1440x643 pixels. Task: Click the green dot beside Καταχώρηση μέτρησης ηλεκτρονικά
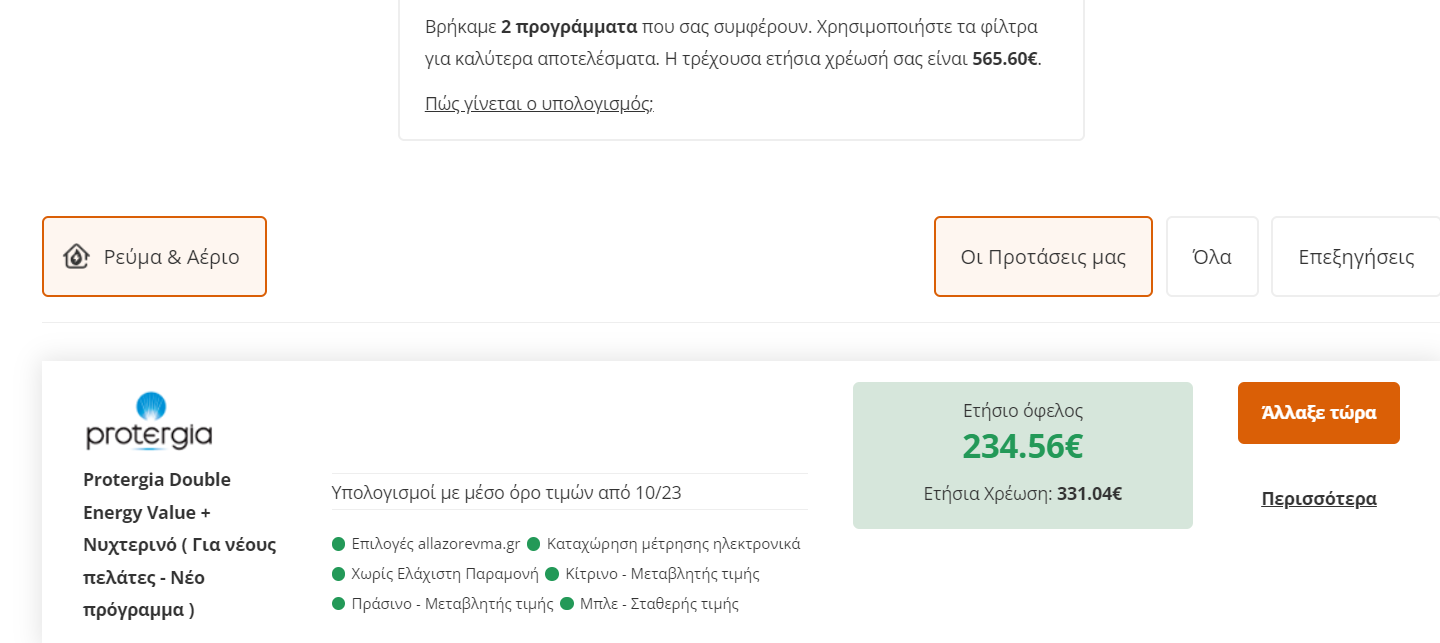[x=533, y=544]
